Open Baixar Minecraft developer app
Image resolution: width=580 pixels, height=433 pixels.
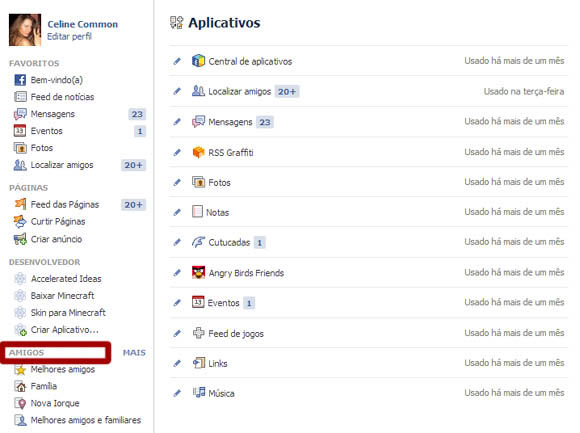coord(63,296)
